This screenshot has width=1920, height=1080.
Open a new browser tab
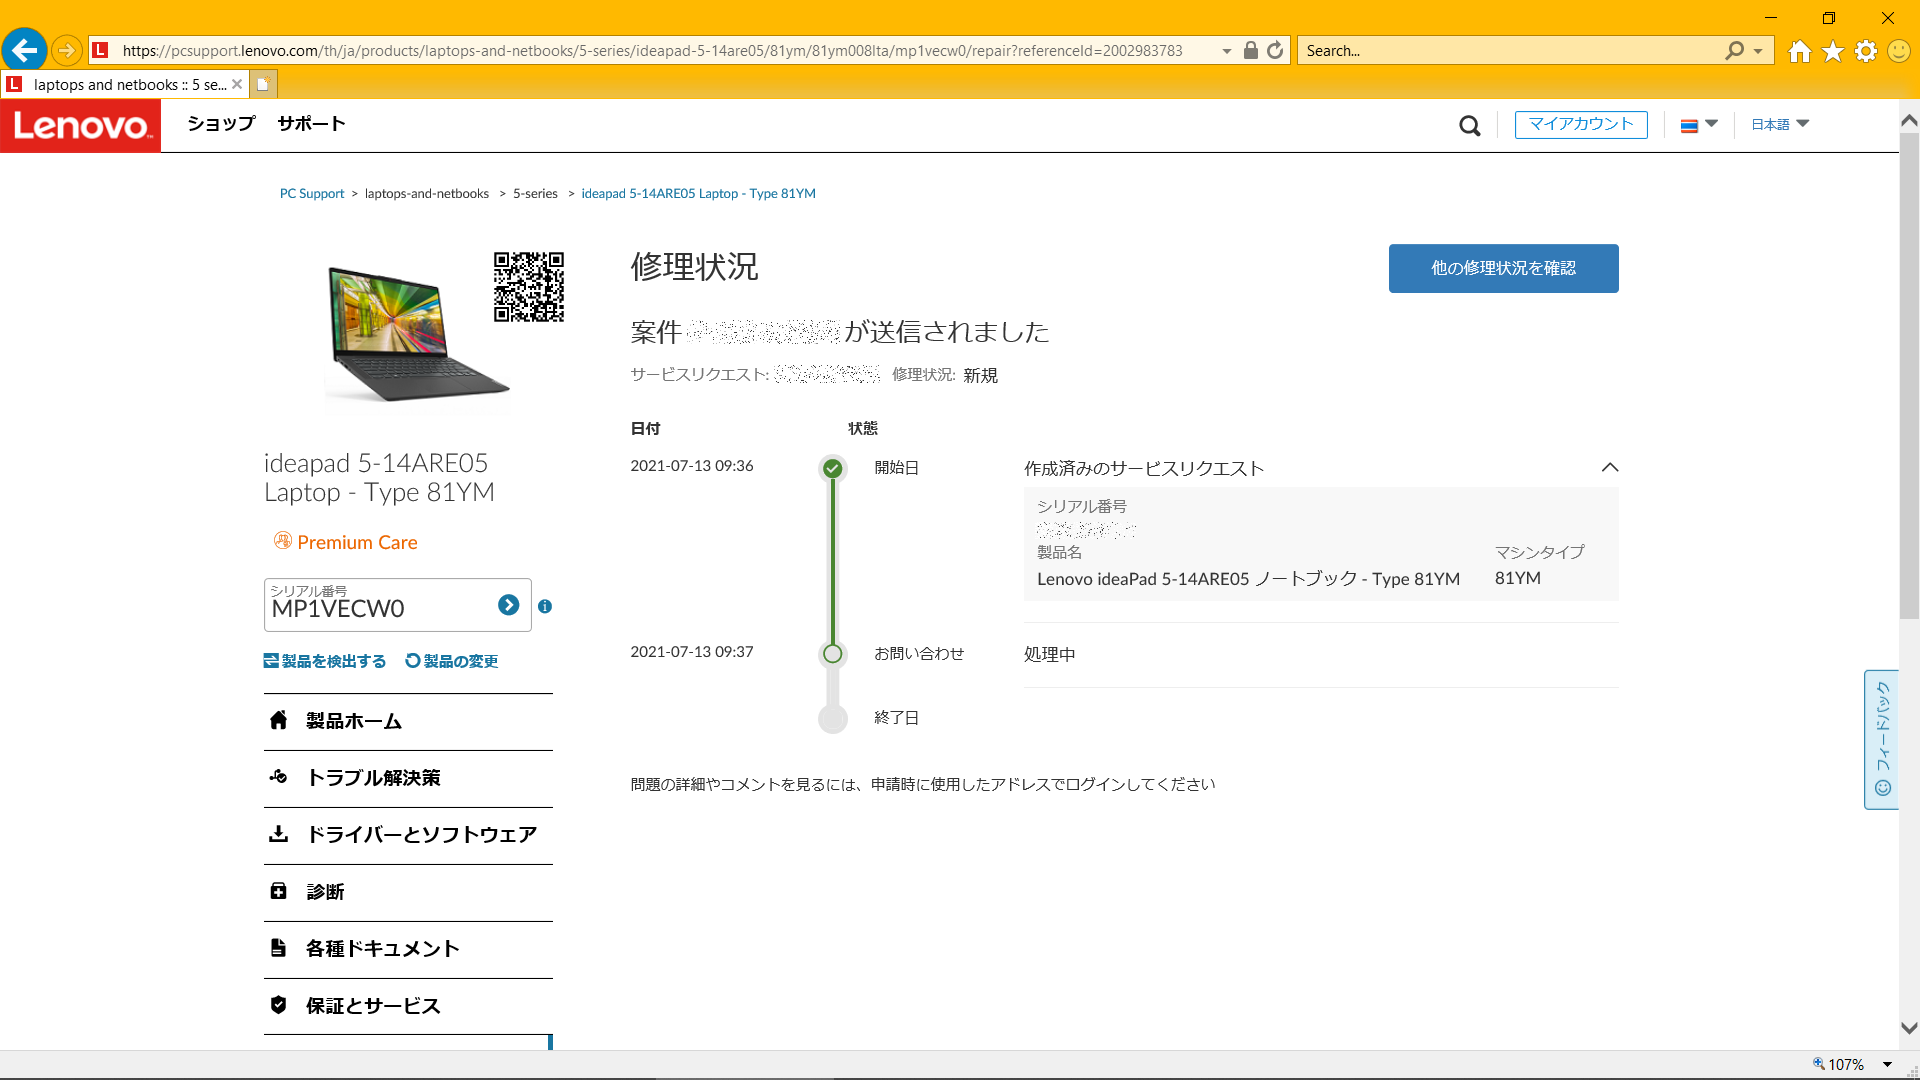point(263,84)
